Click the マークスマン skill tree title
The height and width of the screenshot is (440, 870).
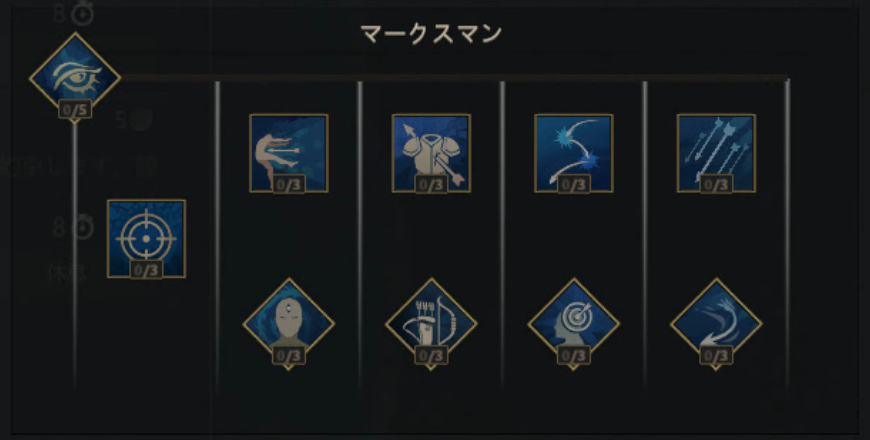(431, 34)
